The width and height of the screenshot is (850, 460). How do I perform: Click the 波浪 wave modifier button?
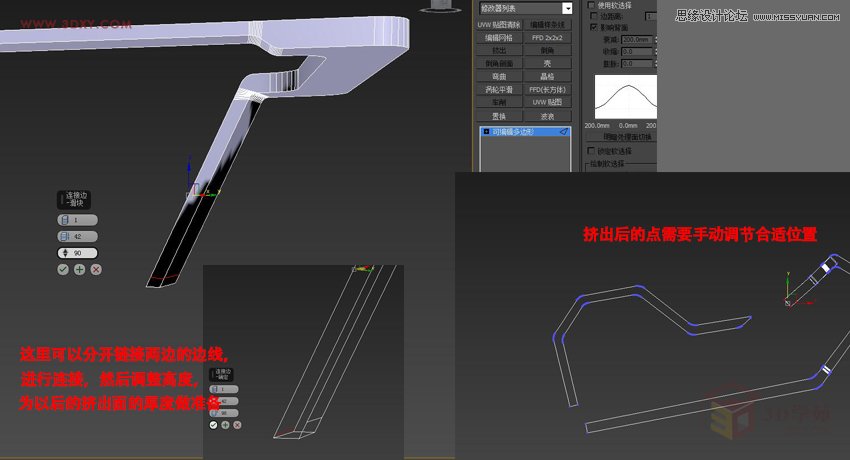tap(548, 116)
